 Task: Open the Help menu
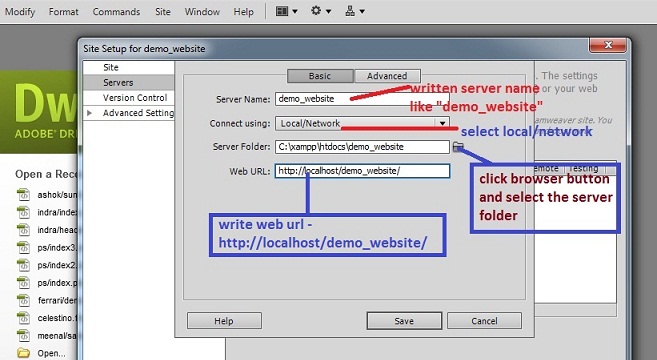click(243, 12)
